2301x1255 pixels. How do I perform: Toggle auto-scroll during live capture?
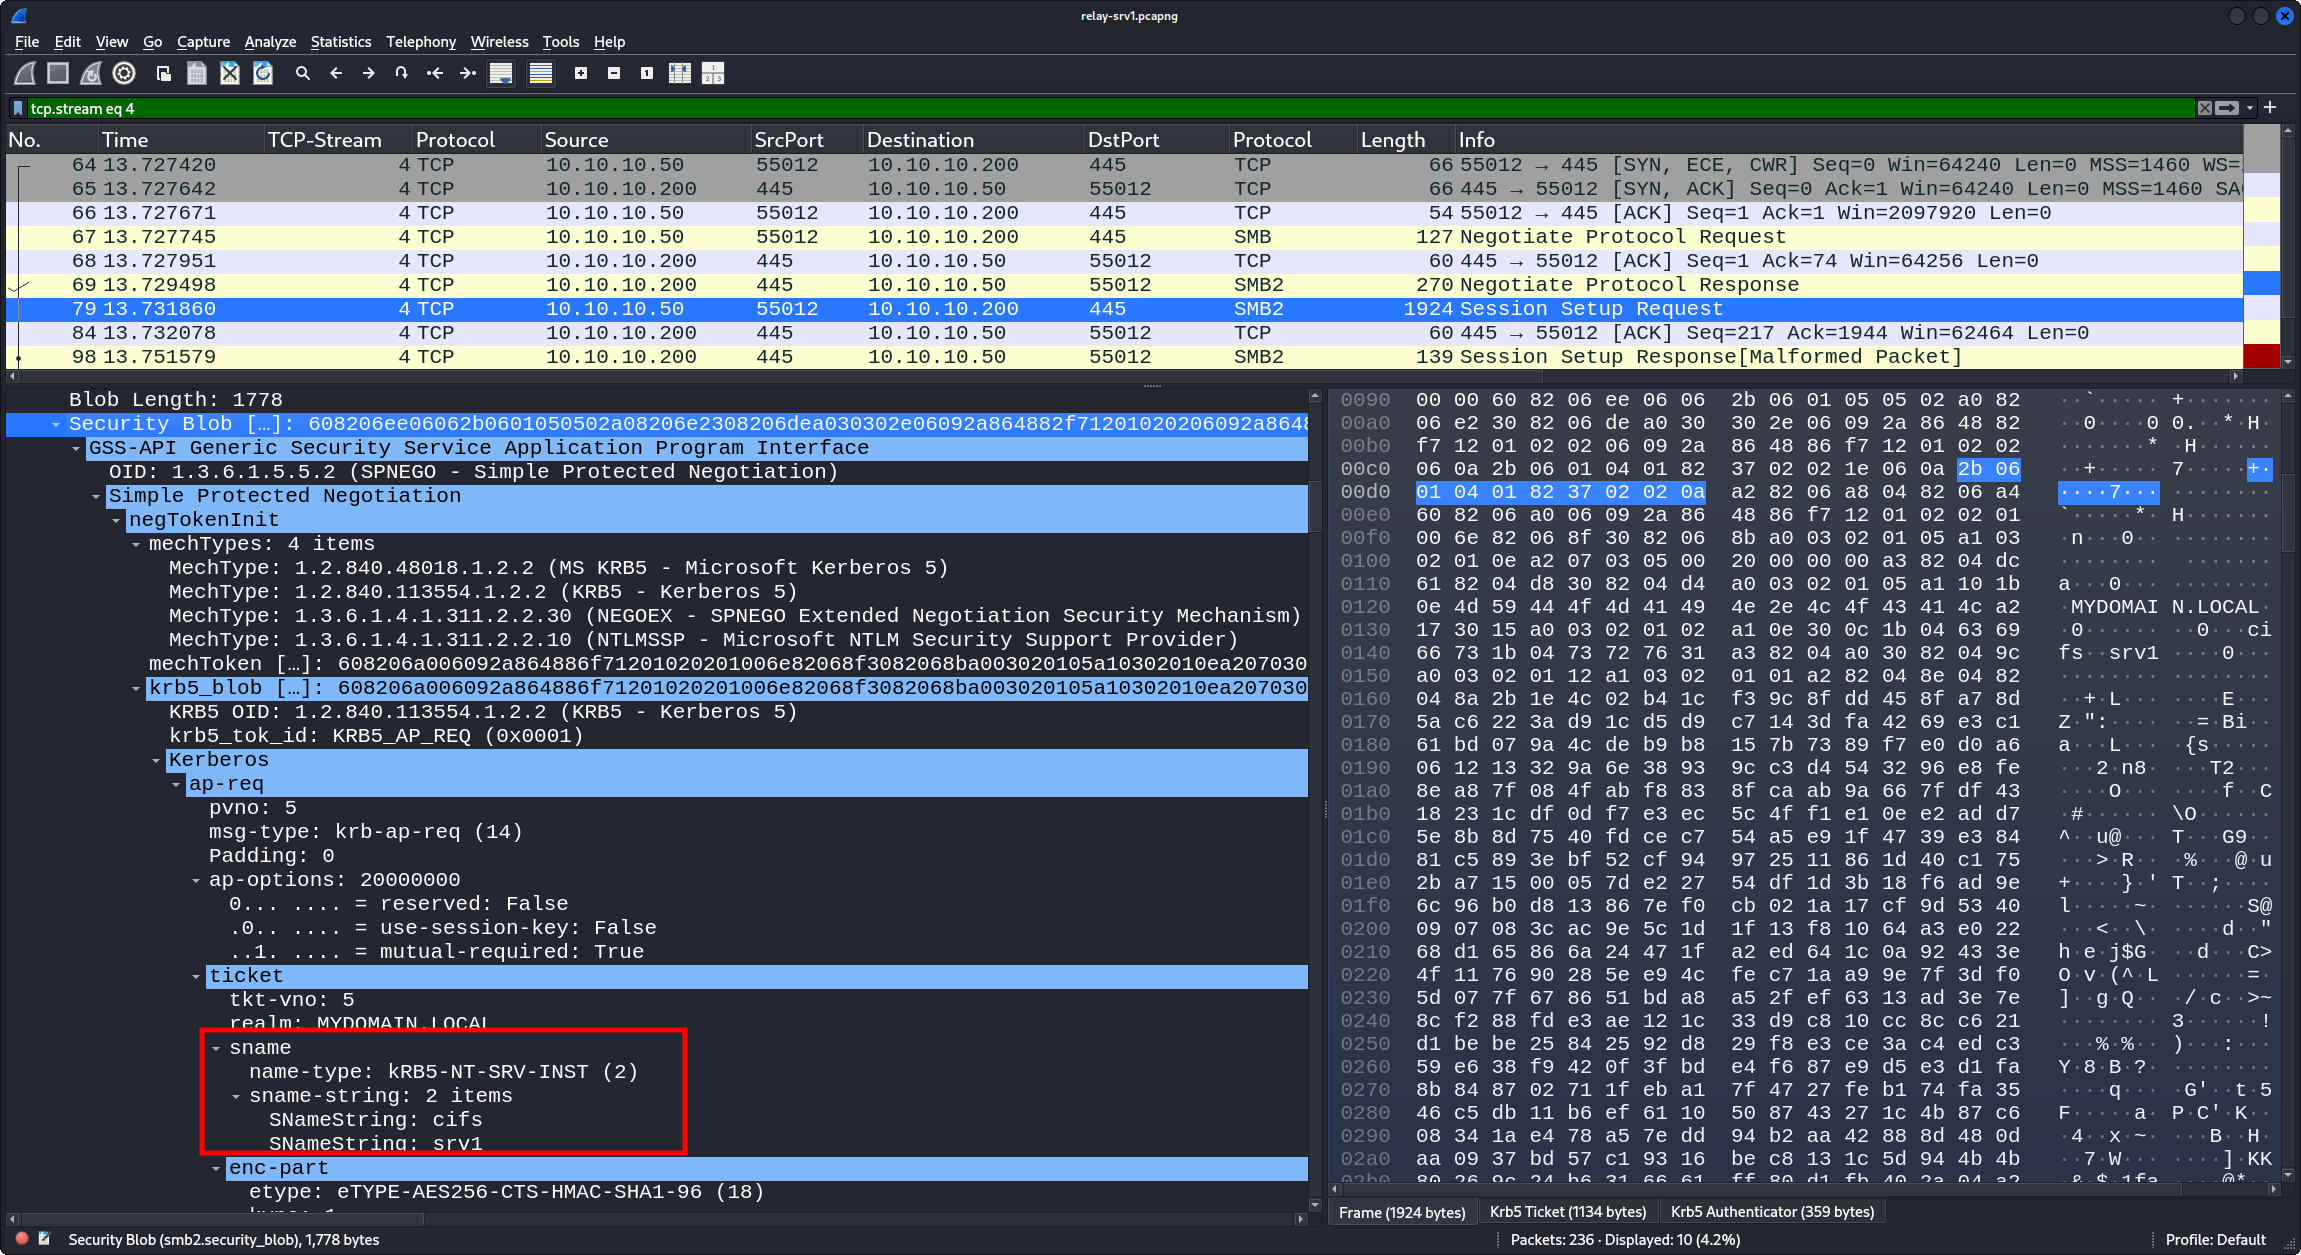tap(501, 73)
